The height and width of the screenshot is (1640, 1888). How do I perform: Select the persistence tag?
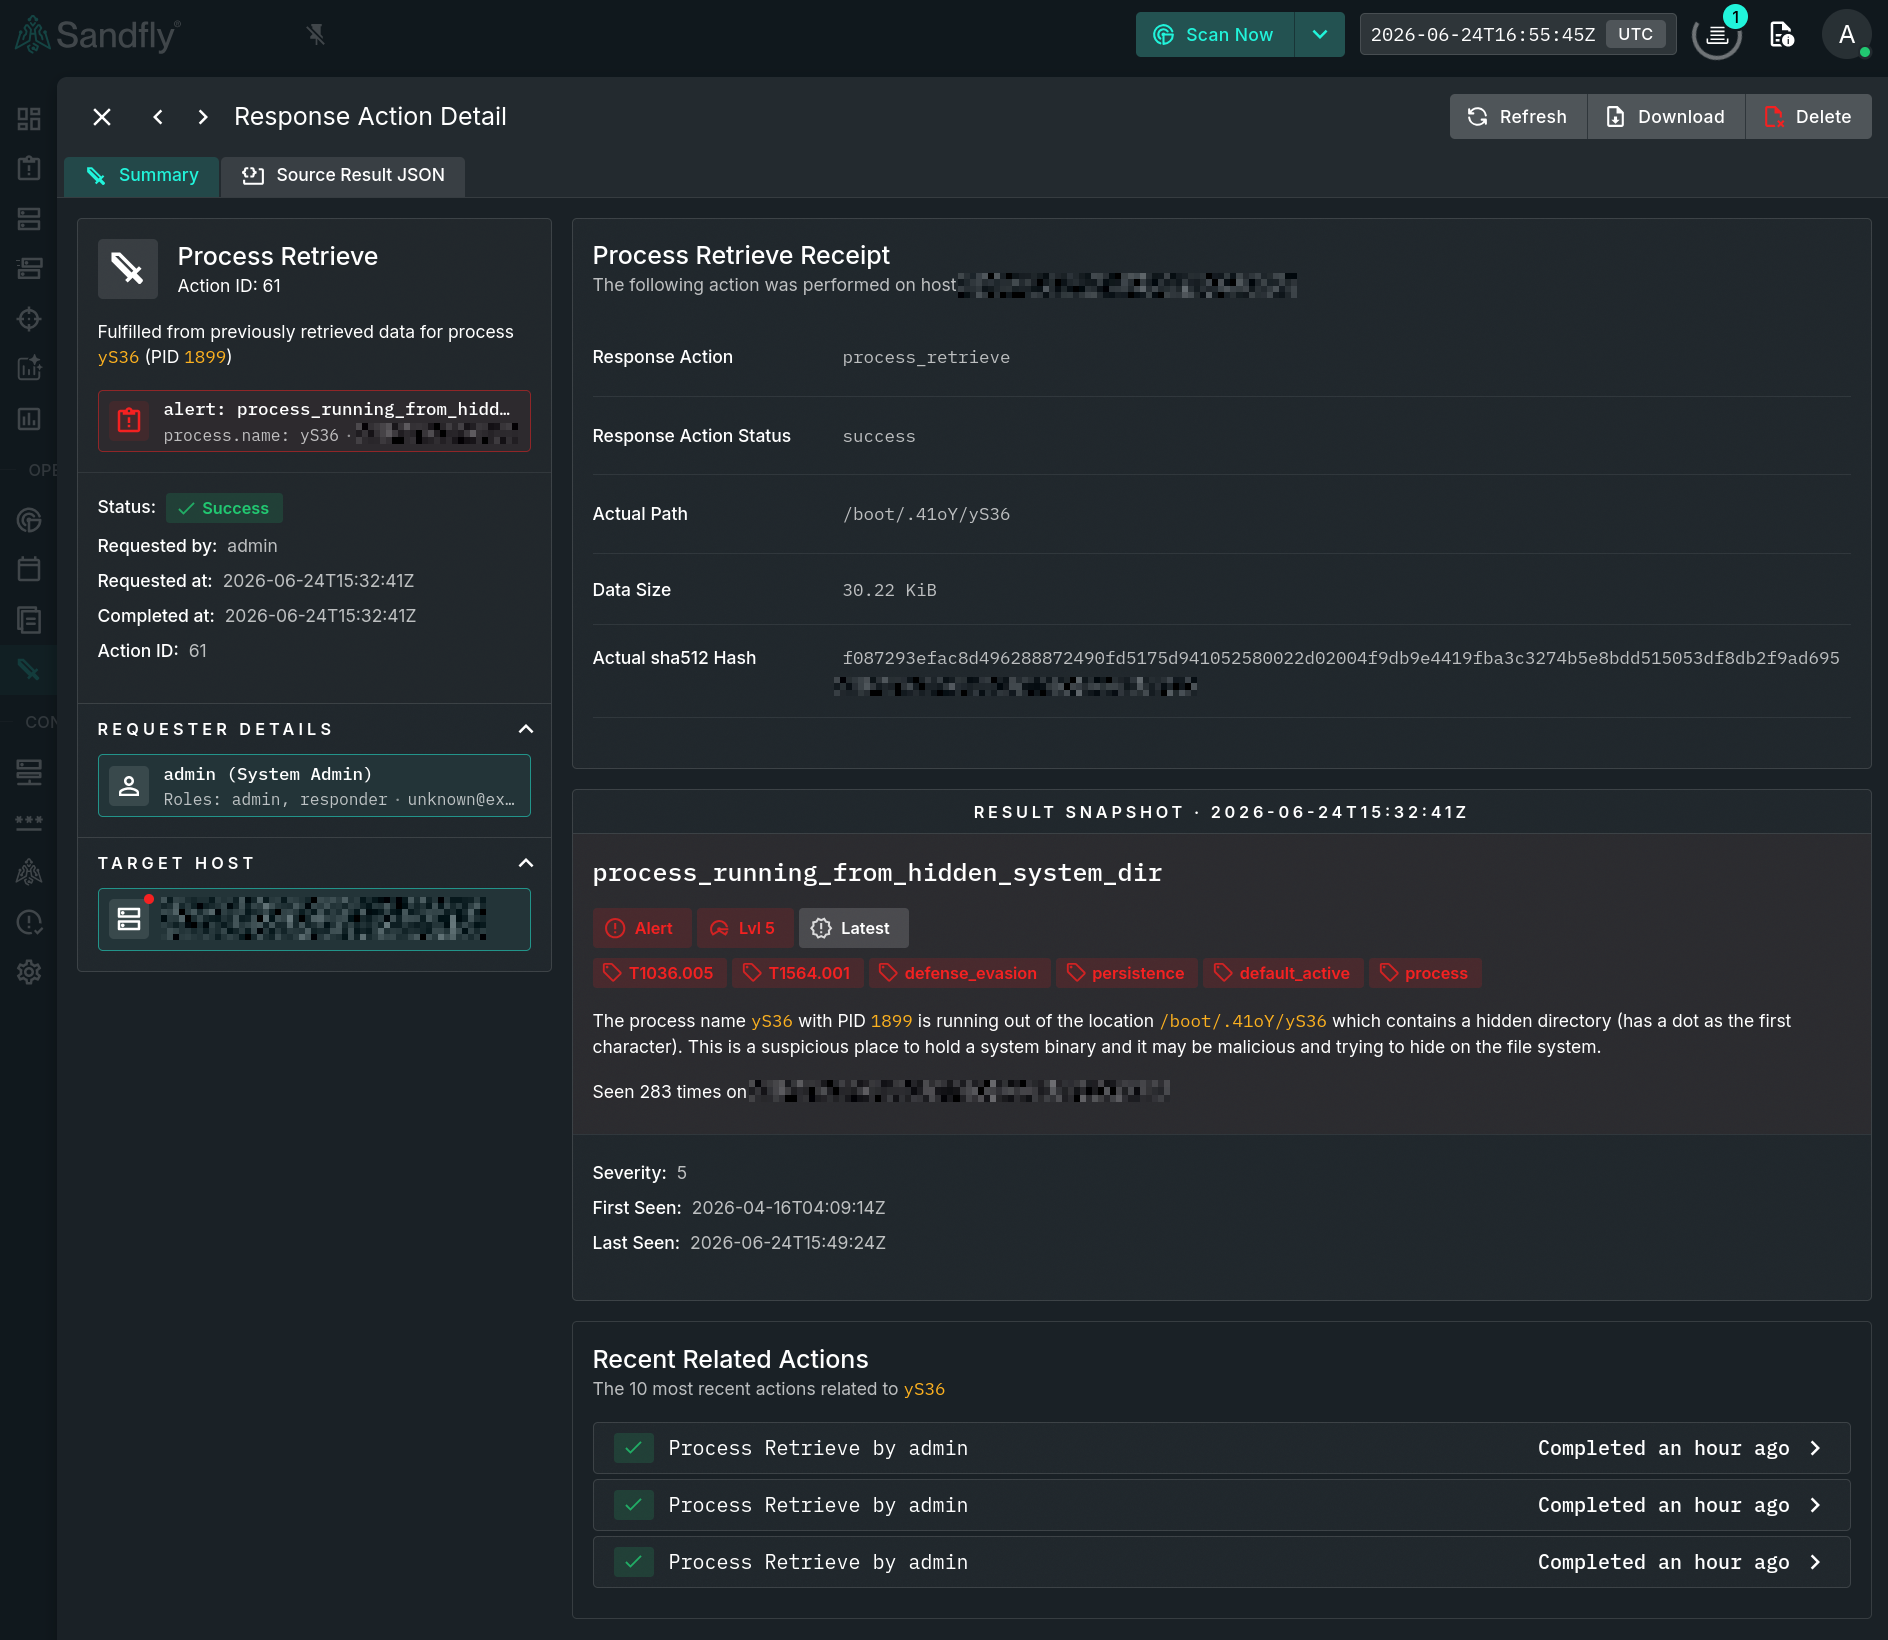point(1126,973)
